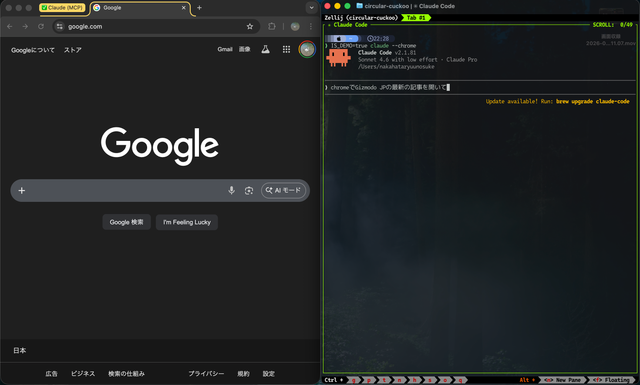This screenshot has width=640, height=385.
Task: Click the plus icon in the search box
Action: pyautogui.click(x=22, y=190)
